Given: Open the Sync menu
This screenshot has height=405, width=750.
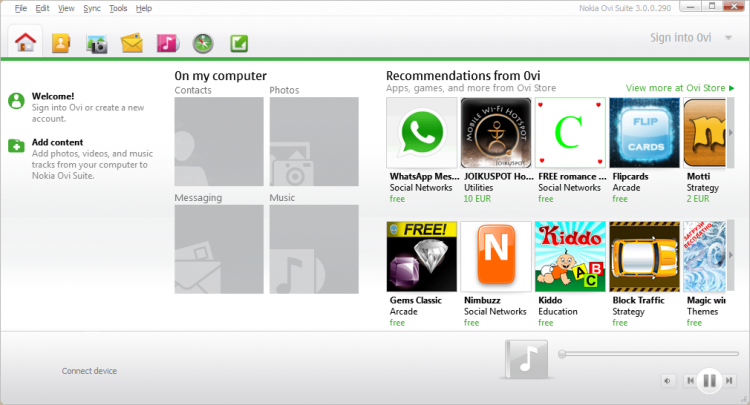Looking at the screenshot, I should [x=92, y=8].
